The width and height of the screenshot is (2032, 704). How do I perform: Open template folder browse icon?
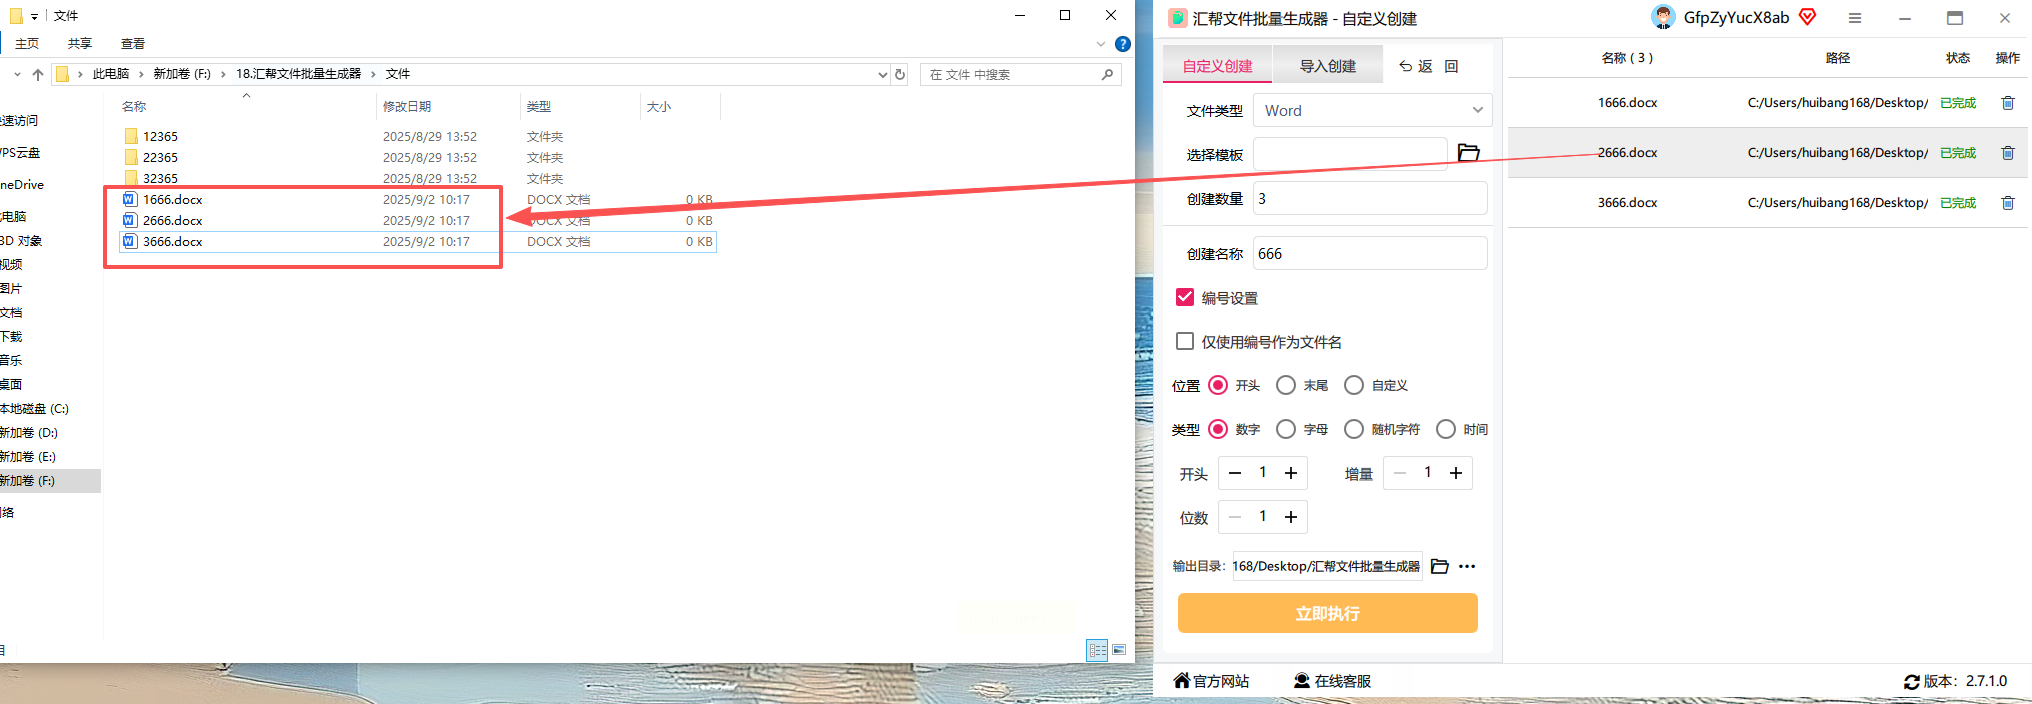pyautogui.click(x=1468, y=152)
